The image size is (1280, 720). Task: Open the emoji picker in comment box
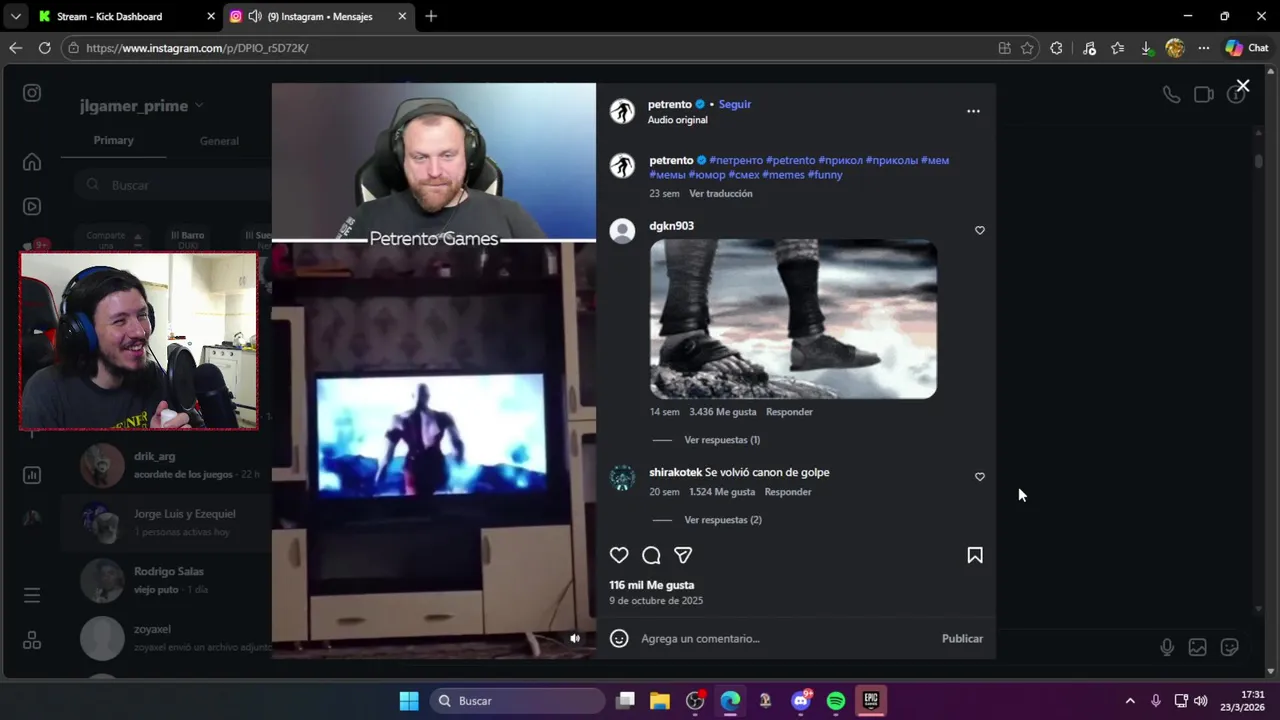[619, 638]
